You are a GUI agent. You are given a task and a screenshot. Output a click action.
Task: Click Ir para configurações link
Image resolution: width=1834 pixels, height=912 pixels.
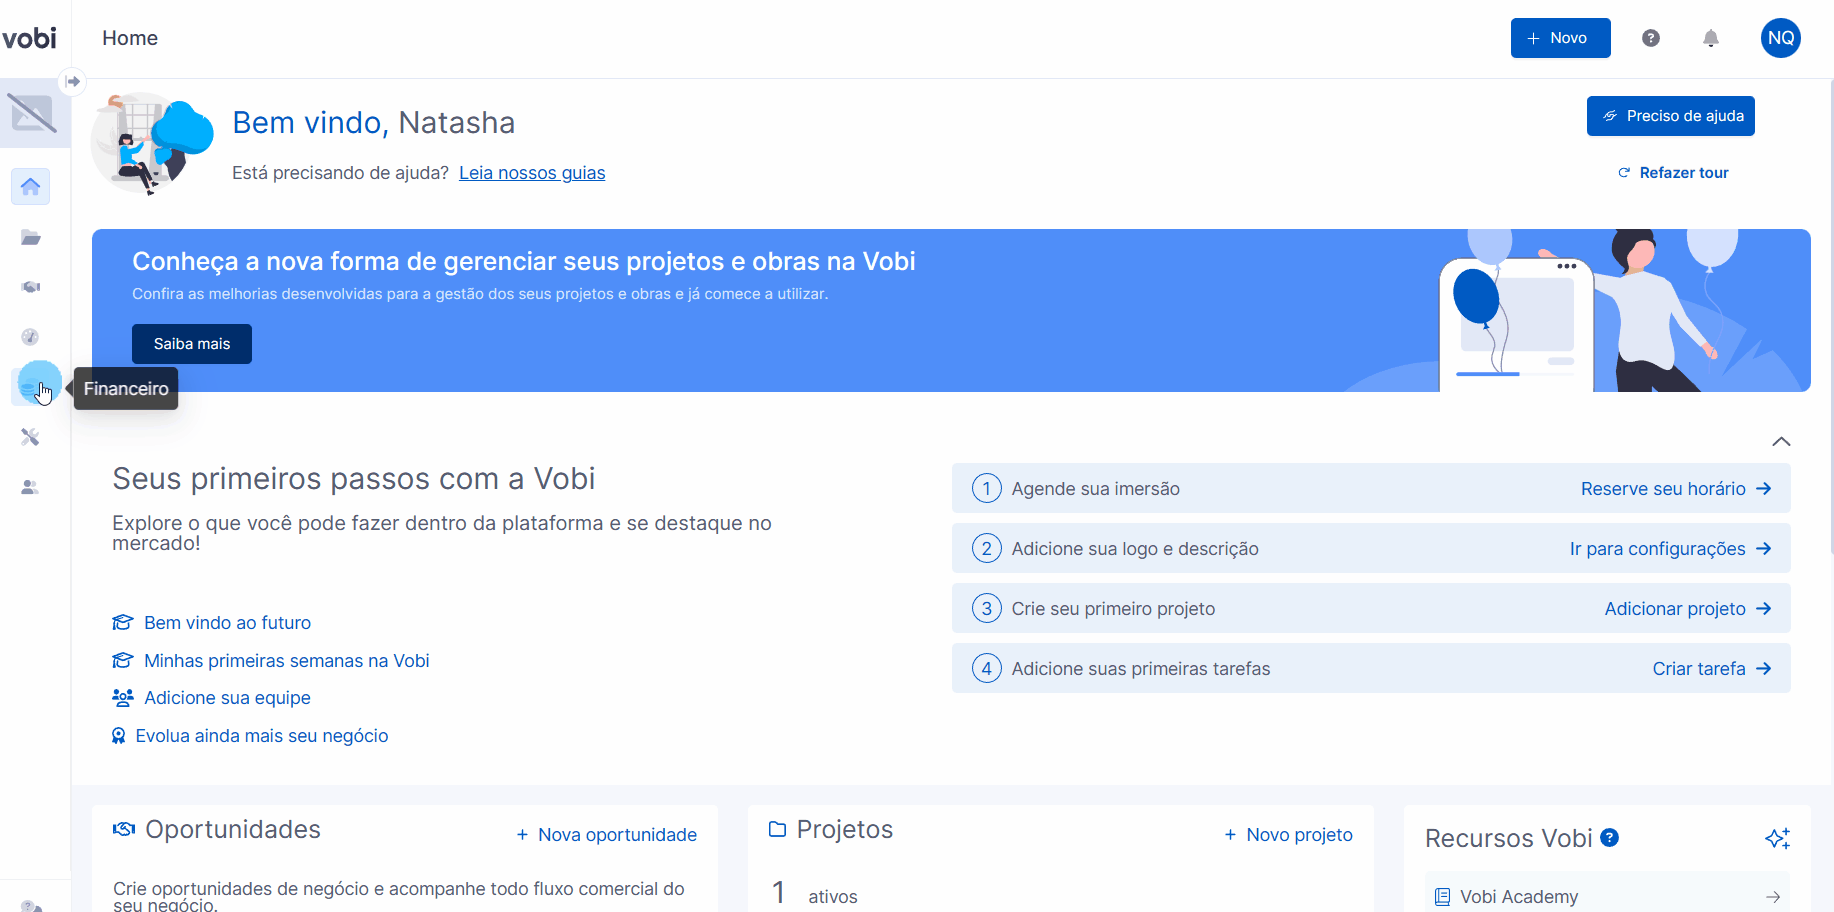[1670, 549]
